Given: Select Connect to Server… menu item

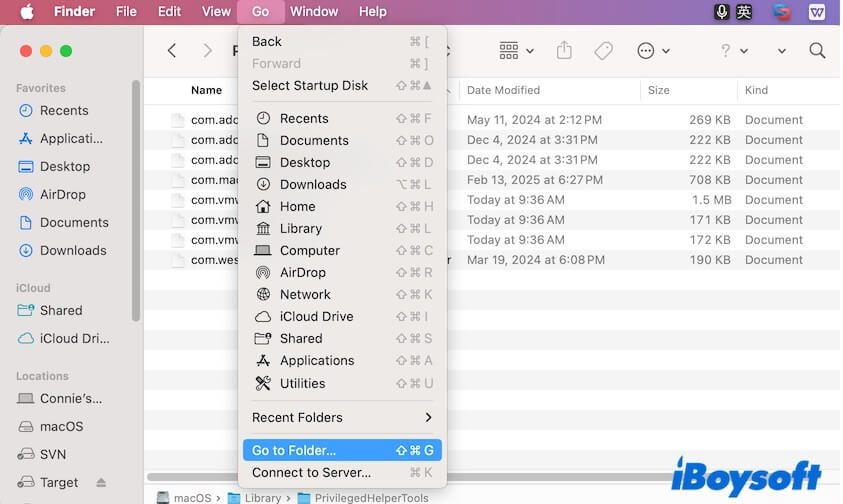Looking at the screenshot, I should tap(341, 473).
